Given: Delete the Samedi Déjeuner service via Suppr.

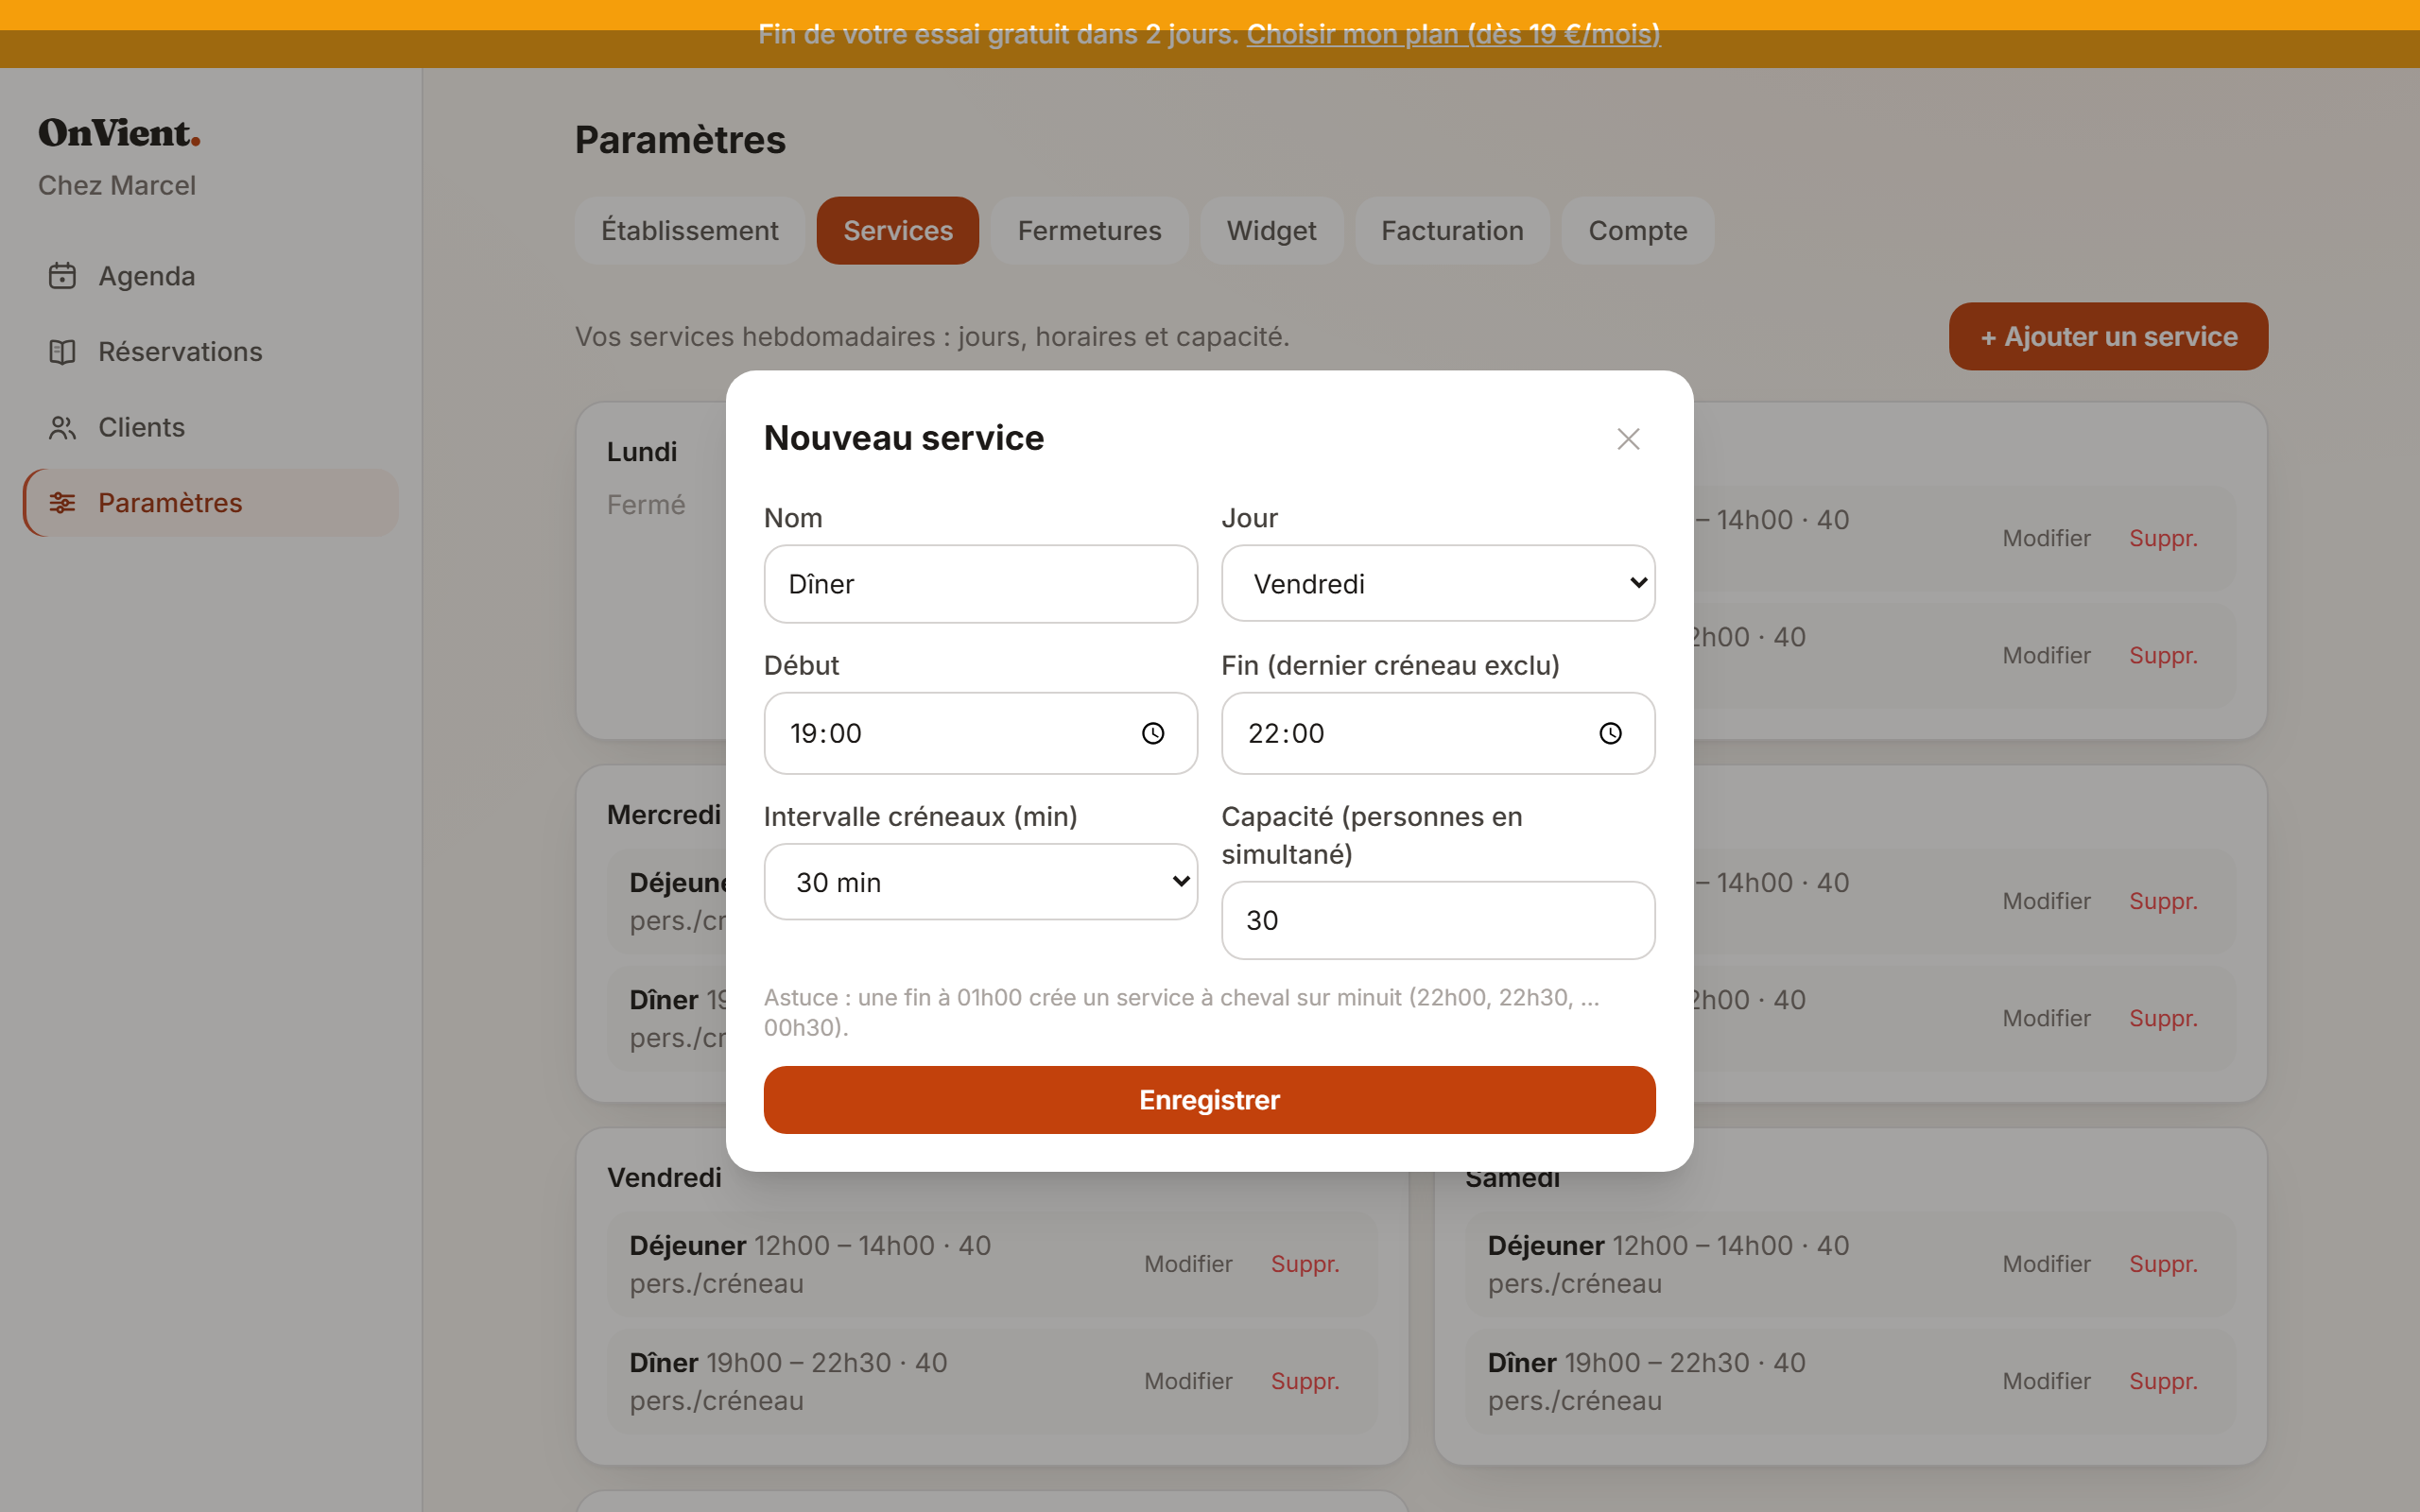Looking at the screenshot, I should tap(2163, 1264).
